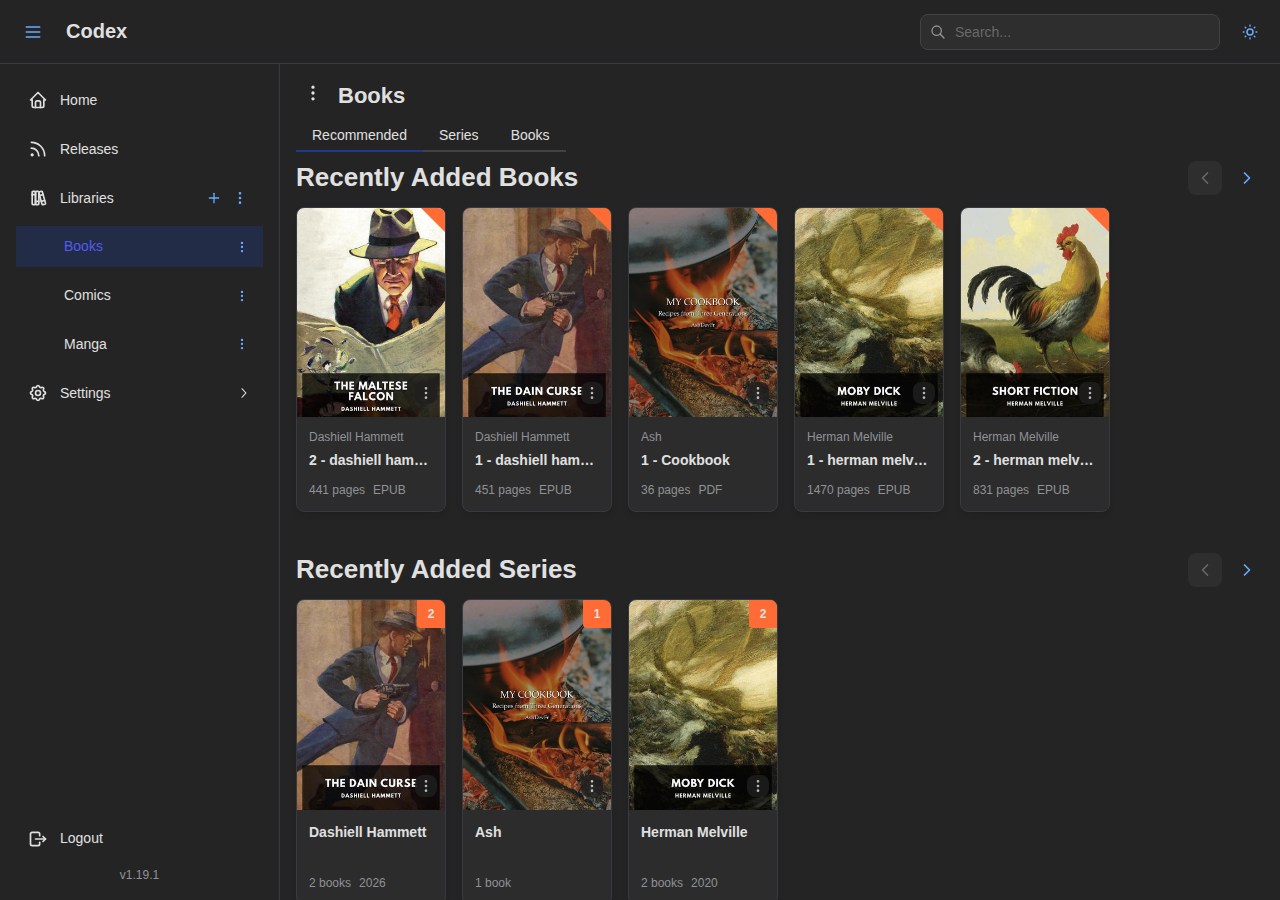
Task: Open the Short Fiction rooster cover
Action: coord(1035,312)
